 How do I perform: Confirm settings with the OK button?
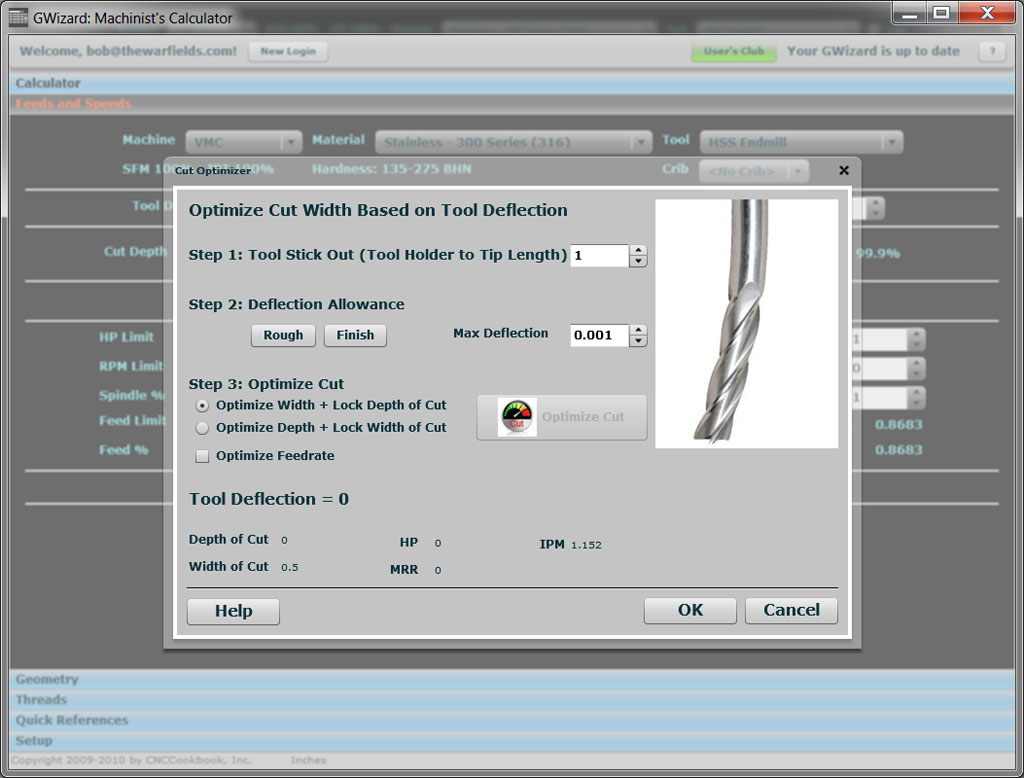tap(689, 610)
